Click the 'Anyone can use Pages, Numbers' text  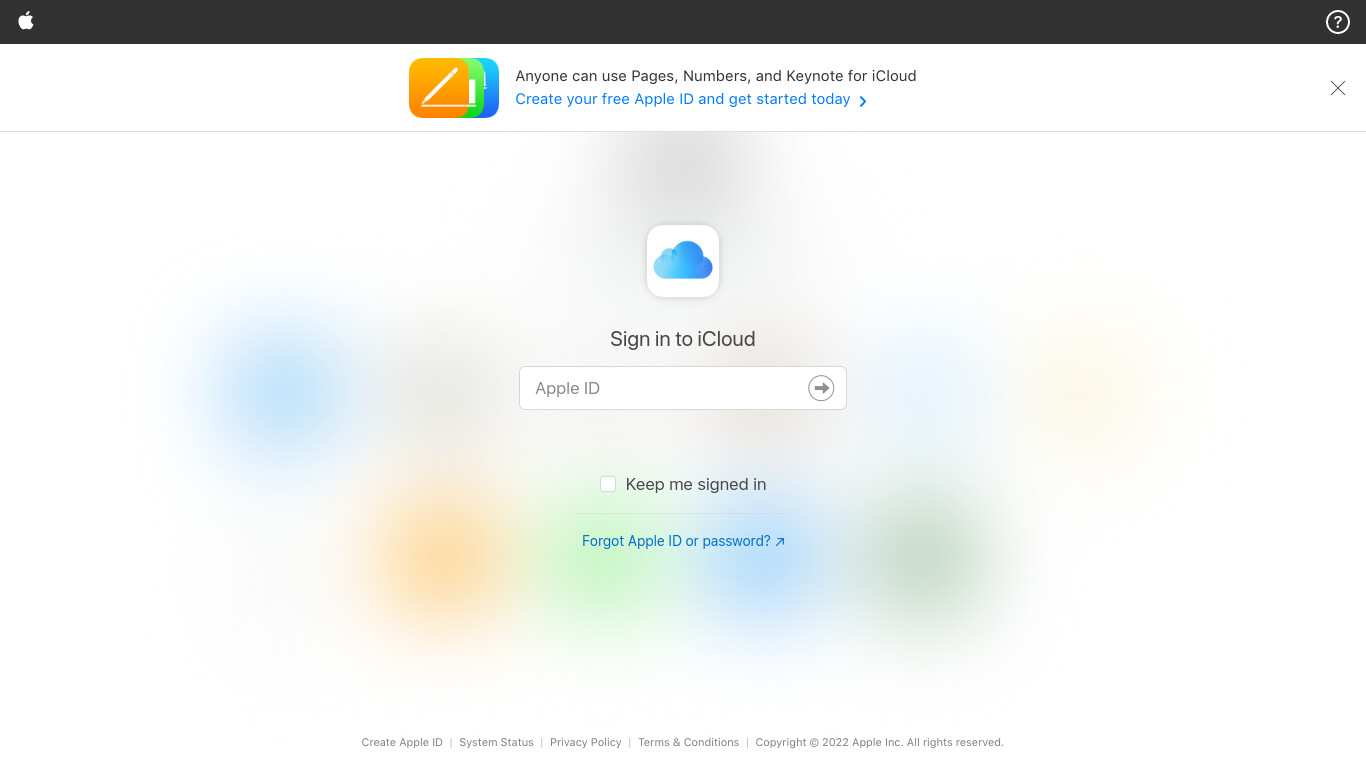pyautogui.click(x=716, y=76)
